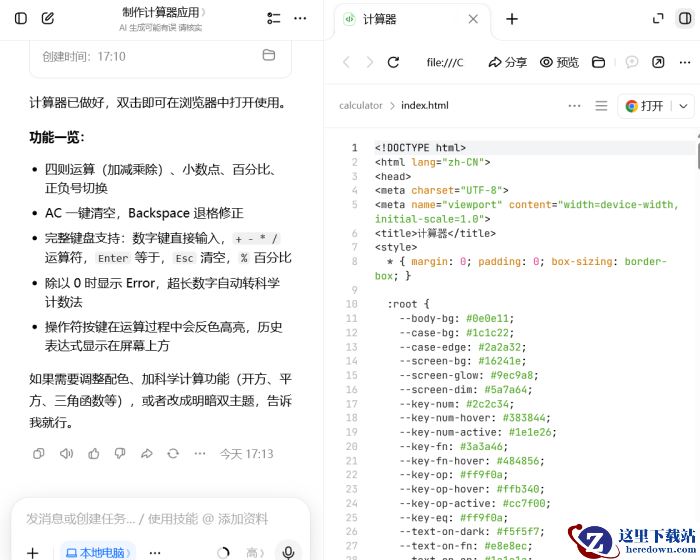
Task: Open the task list icon in the chat header
Action: pyautogui.click(x=273, y=18)
